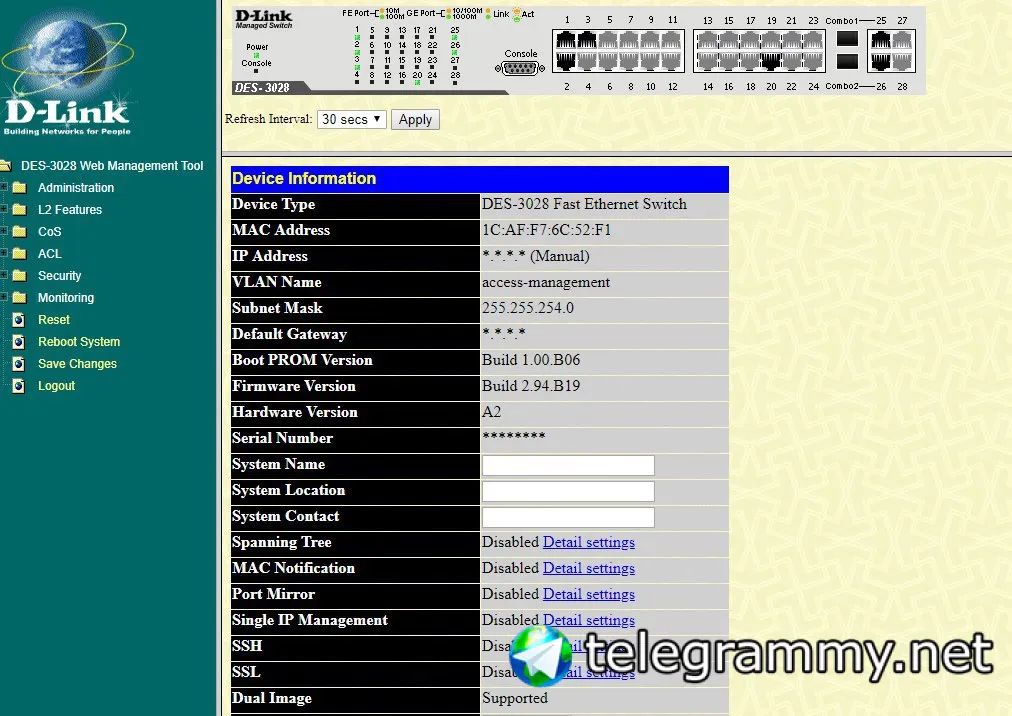1012x716 pixels.
Task: Click port 1 on the switch panel
Action: point(566,41)
